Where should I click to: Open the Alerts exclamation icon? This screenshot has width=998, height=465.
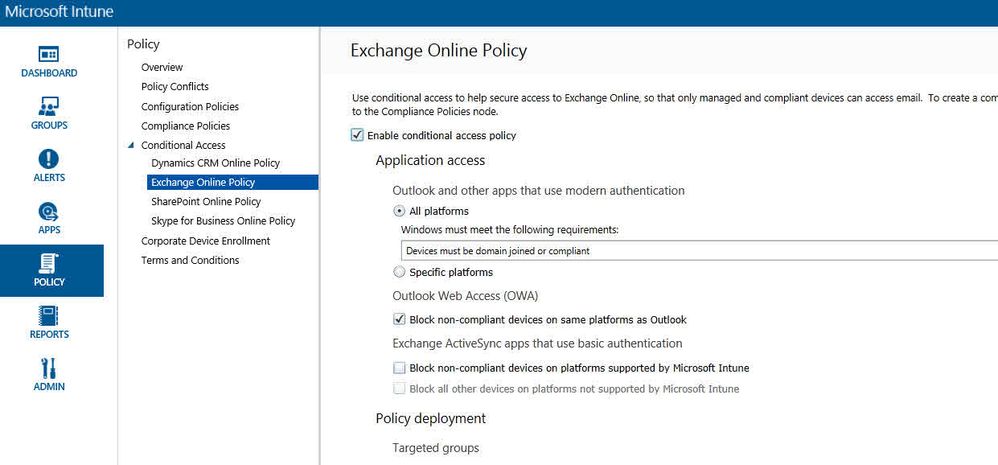pos(49,158)
